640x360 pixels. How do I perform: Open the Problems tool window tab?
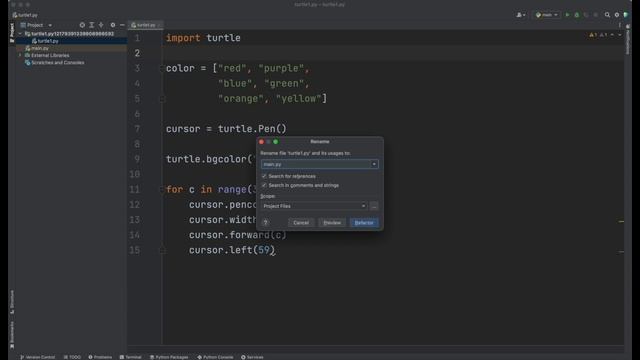100,357
